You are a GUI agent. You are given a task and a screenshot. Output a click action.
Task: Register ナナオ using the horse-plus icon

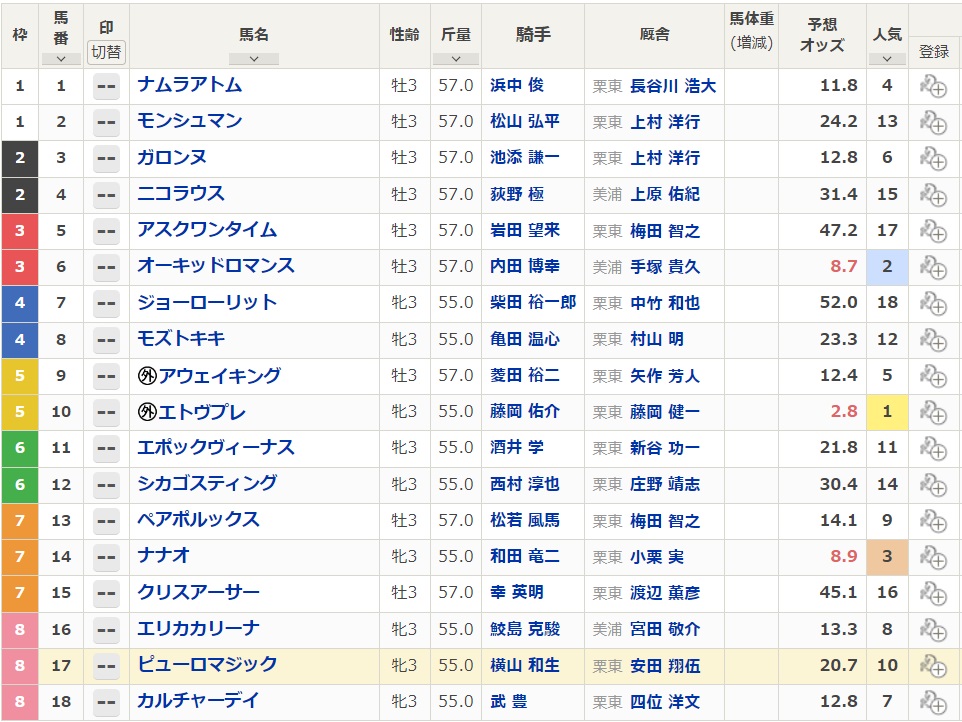pyautogui.click(x=933, y=557)
